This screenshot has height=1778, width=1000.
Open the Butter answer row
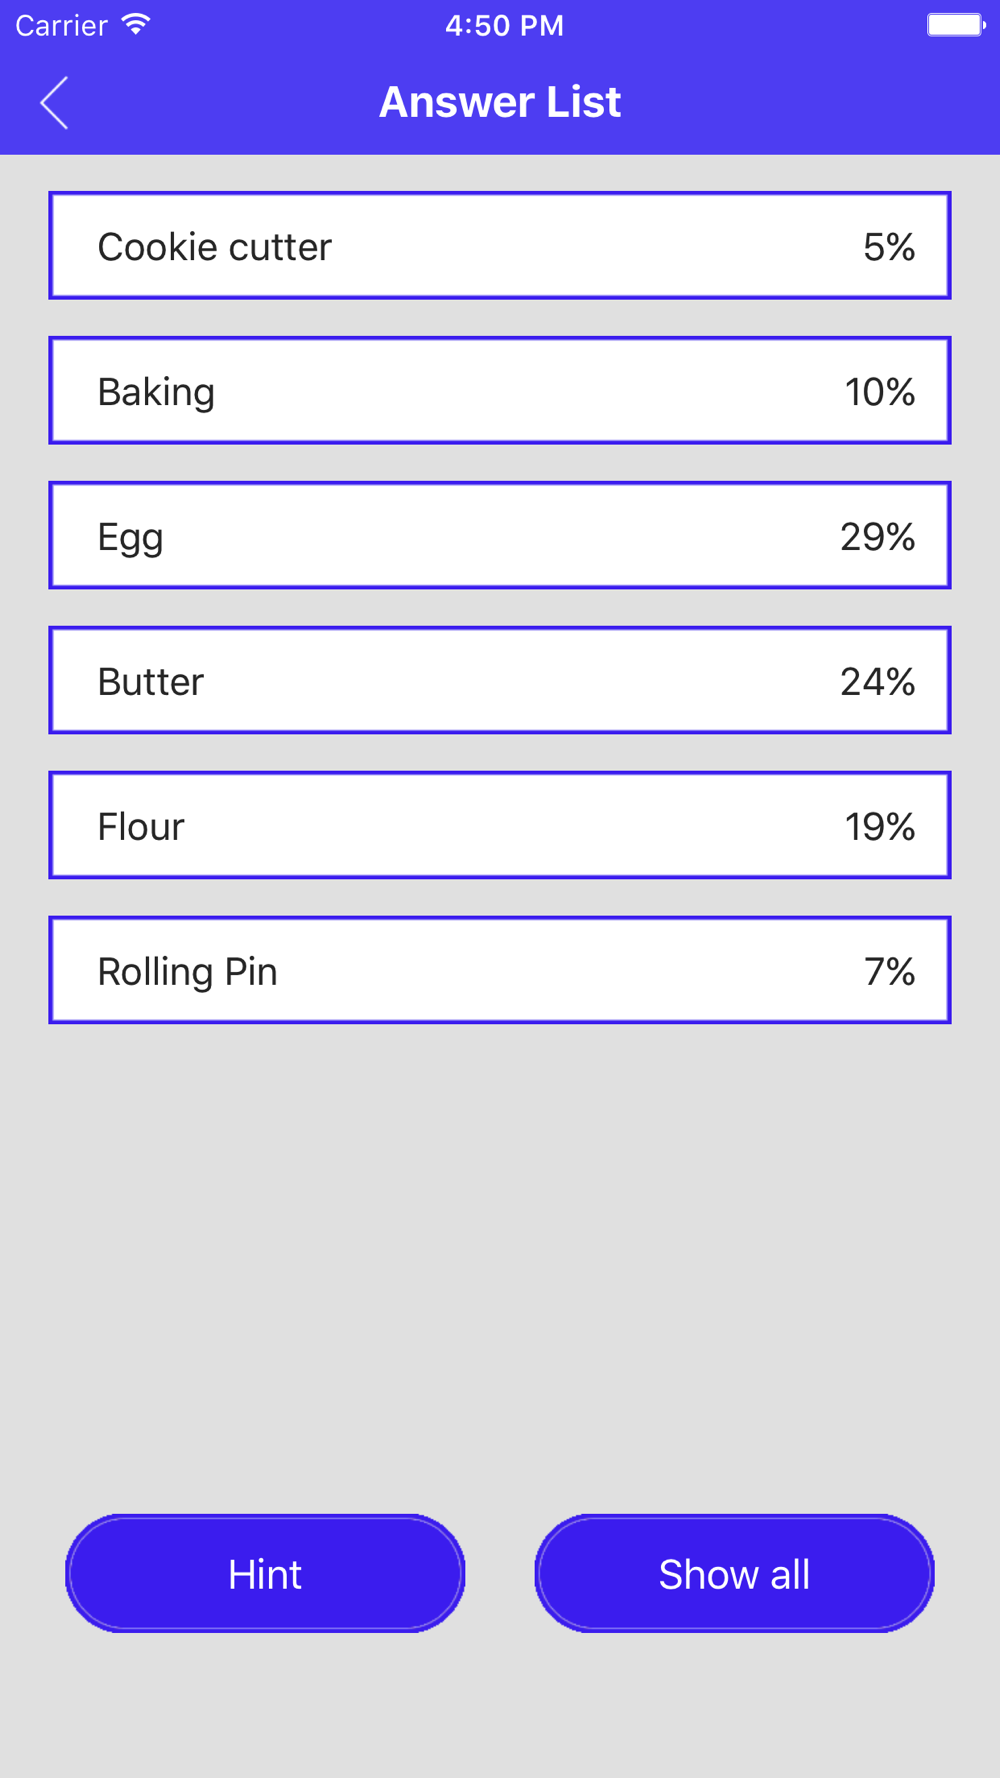click(500, 680)
